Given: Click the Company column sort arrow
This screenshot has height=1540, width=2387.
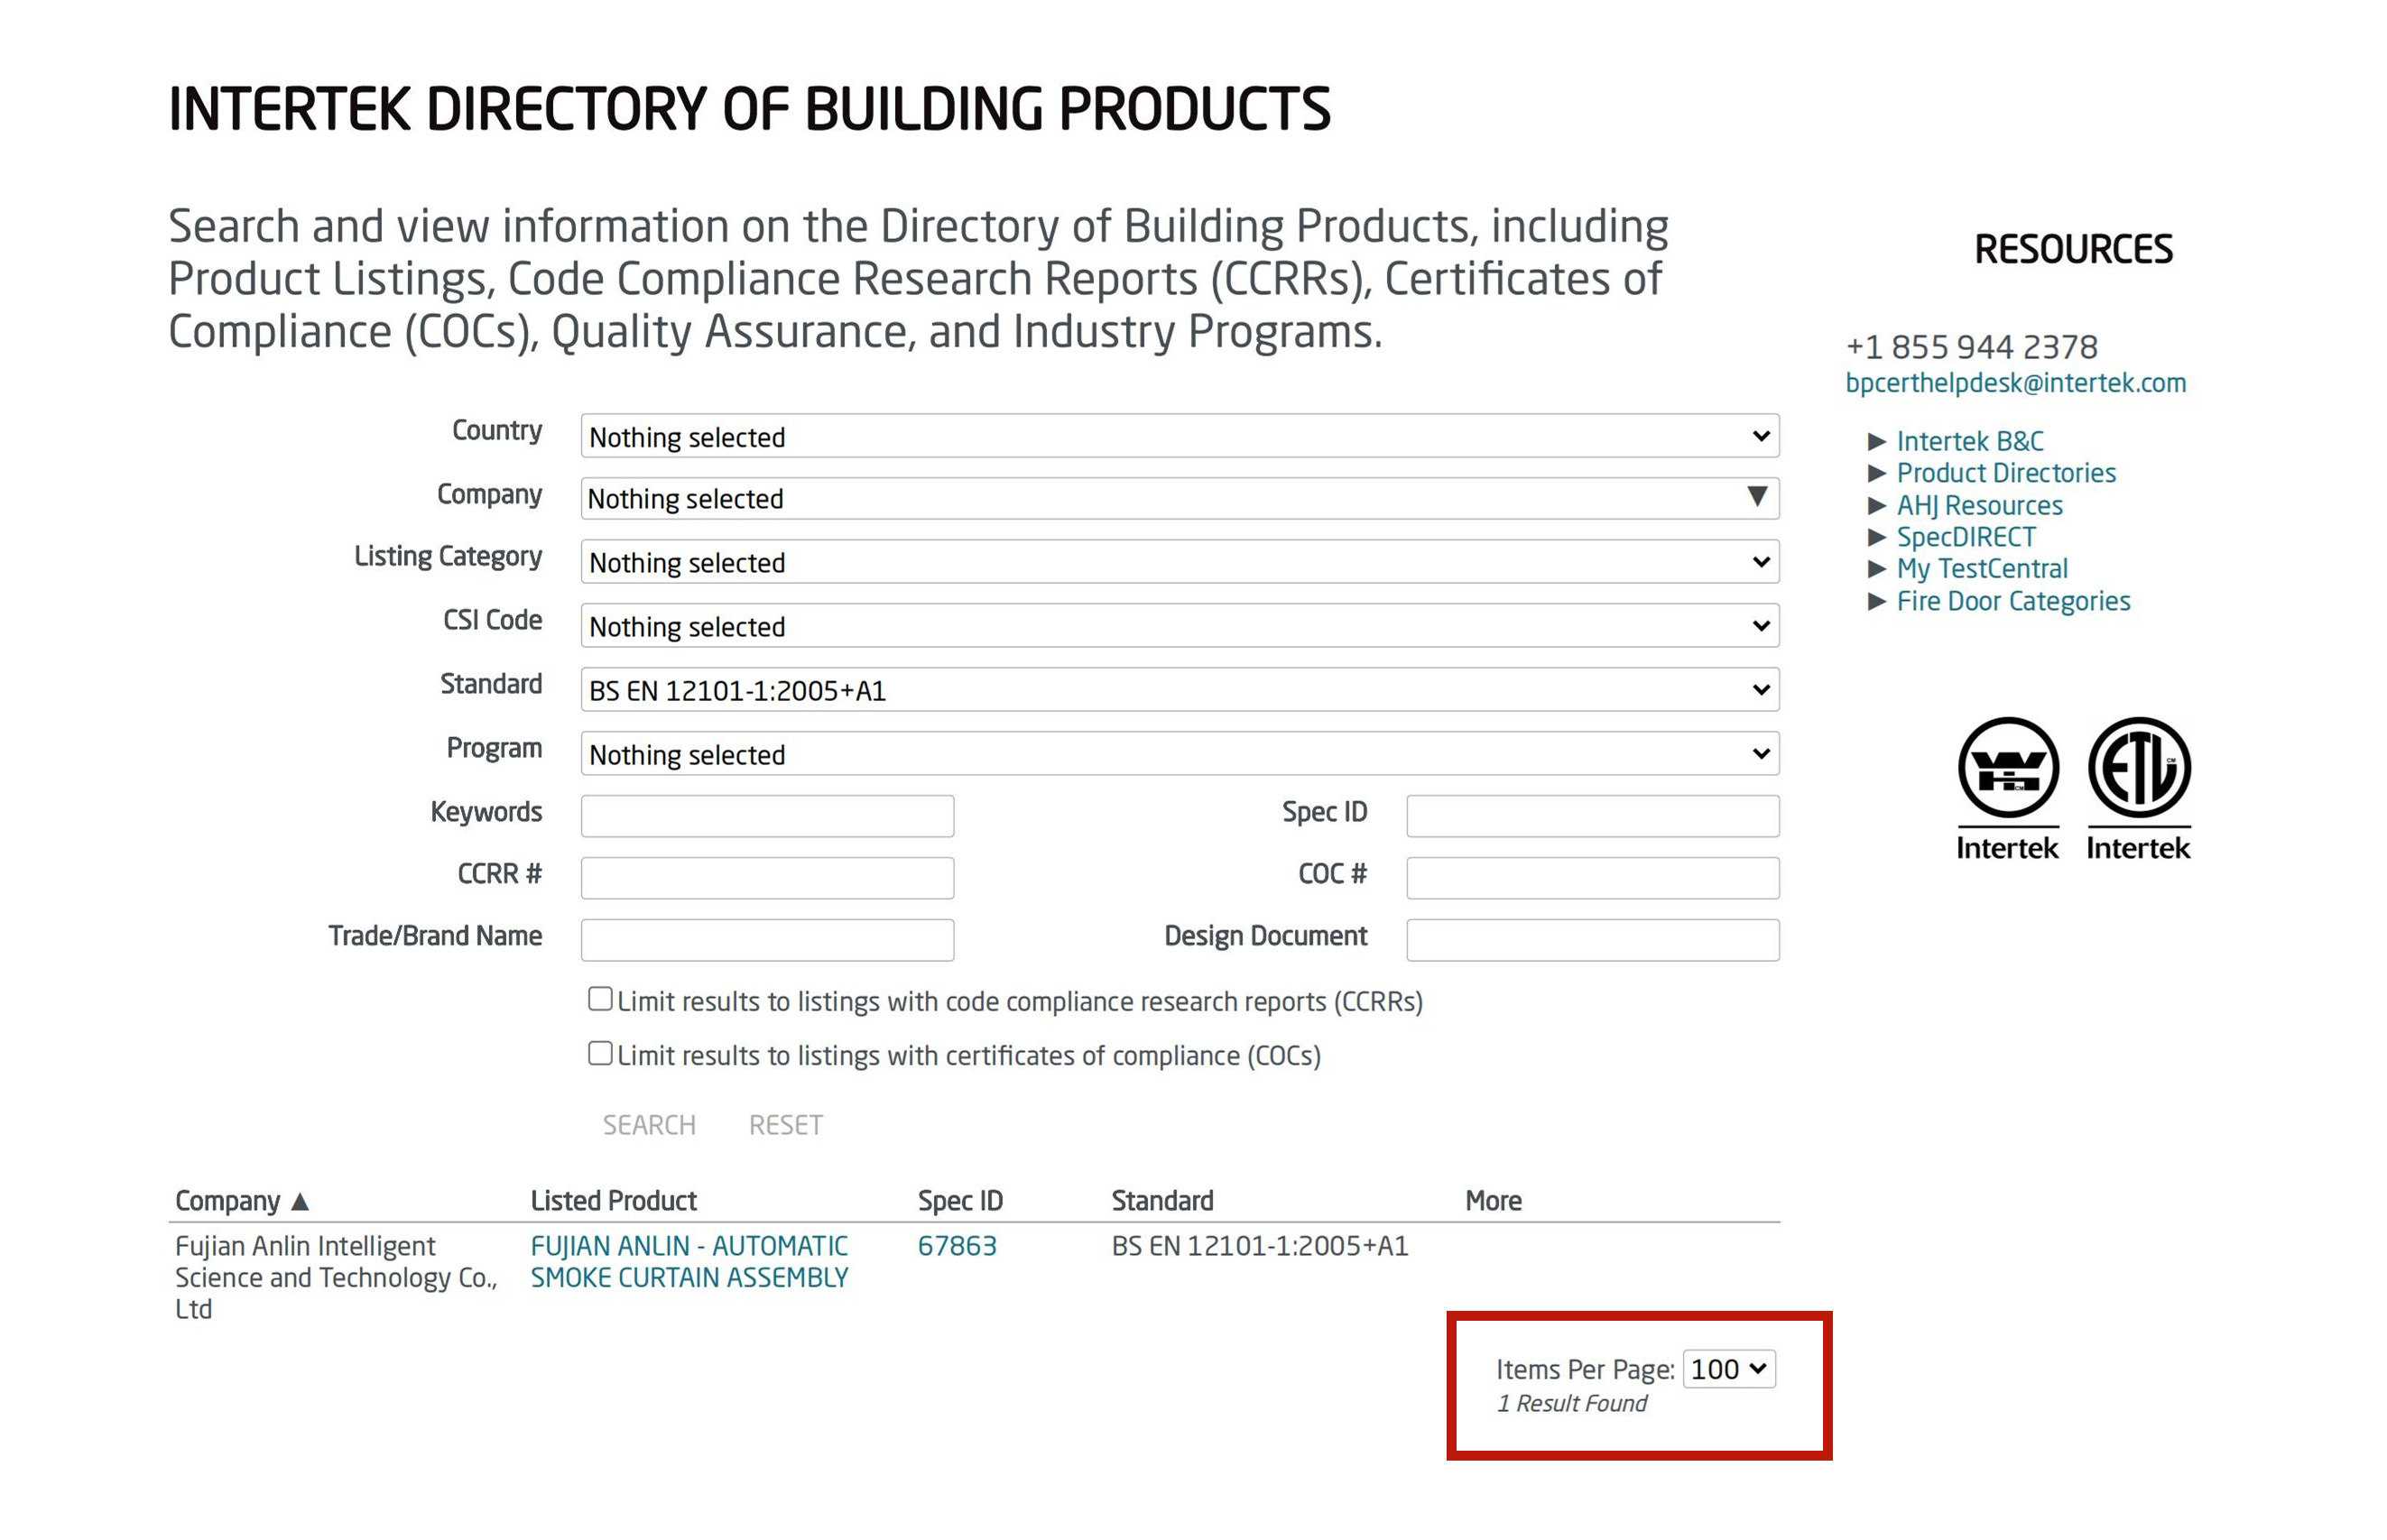Looking at the screenshot, I should pos(299,1201).
